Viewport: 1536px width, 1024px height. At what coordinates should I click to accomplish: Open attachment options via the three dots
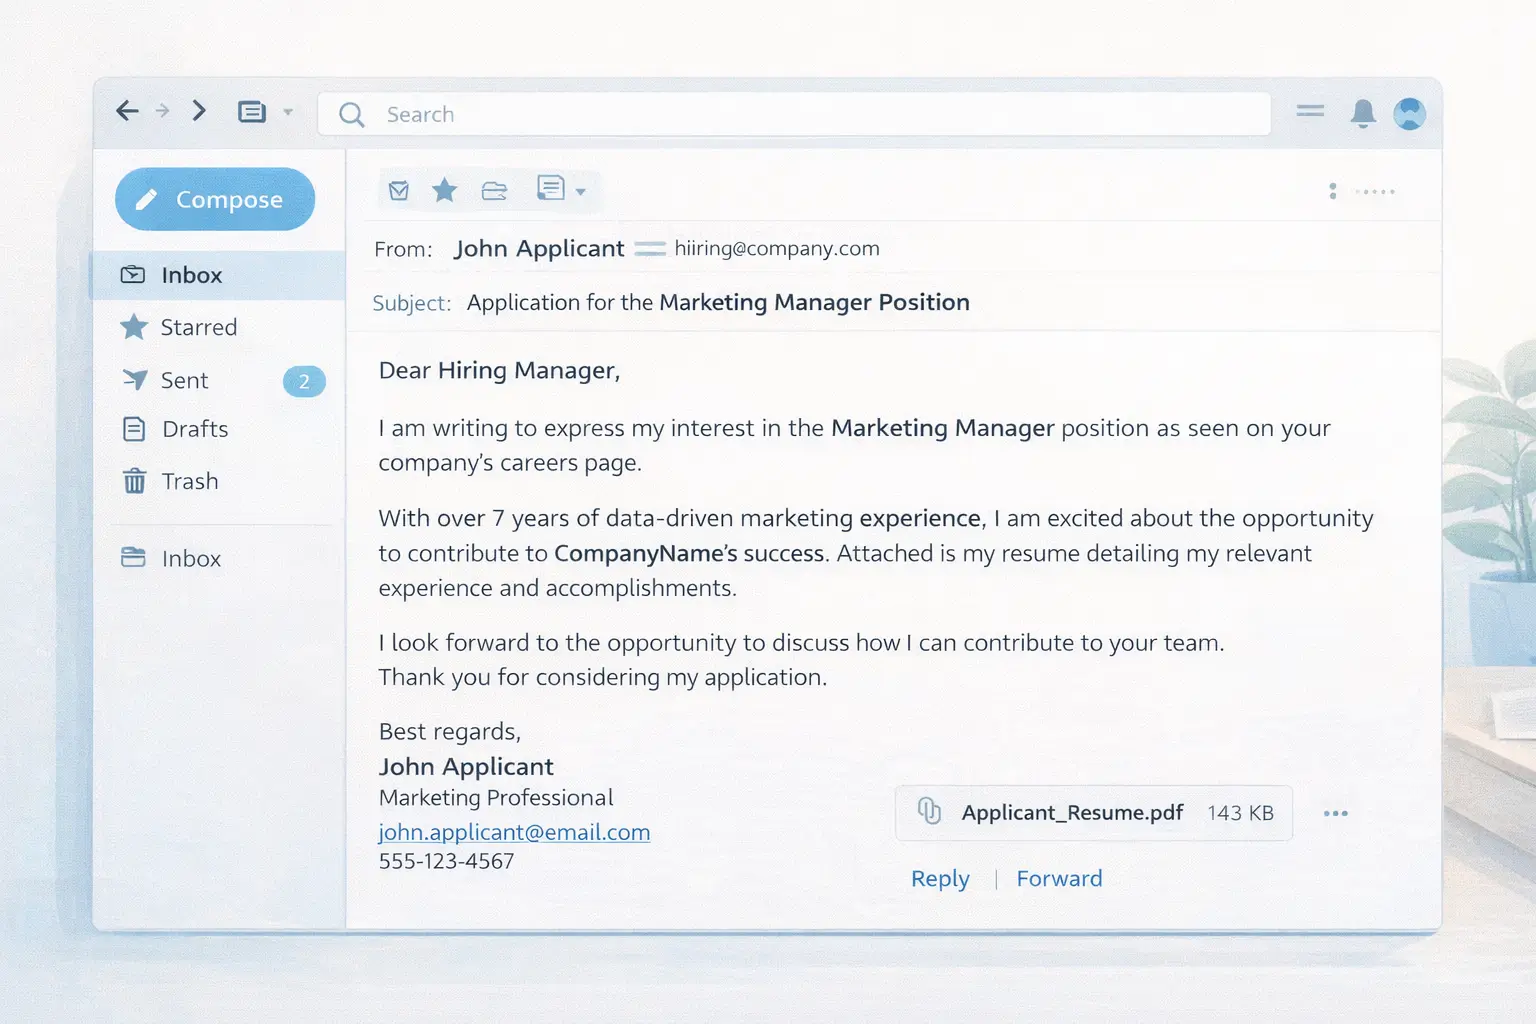(1335, 813)
